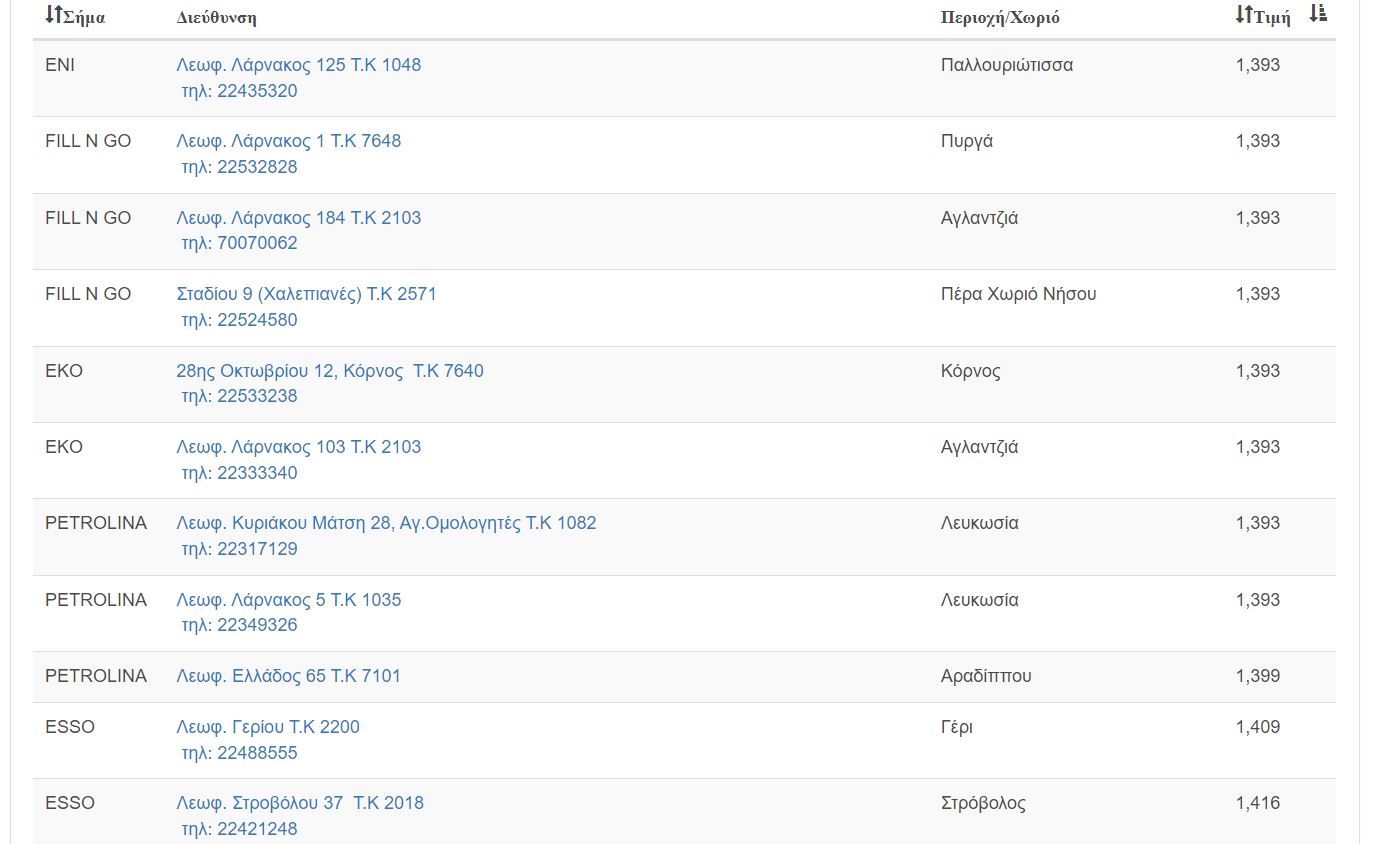The width and height of the screenshot is (1397, 844).
Task: Click phone number τηλ: 22435320
Action: point(239,91)
